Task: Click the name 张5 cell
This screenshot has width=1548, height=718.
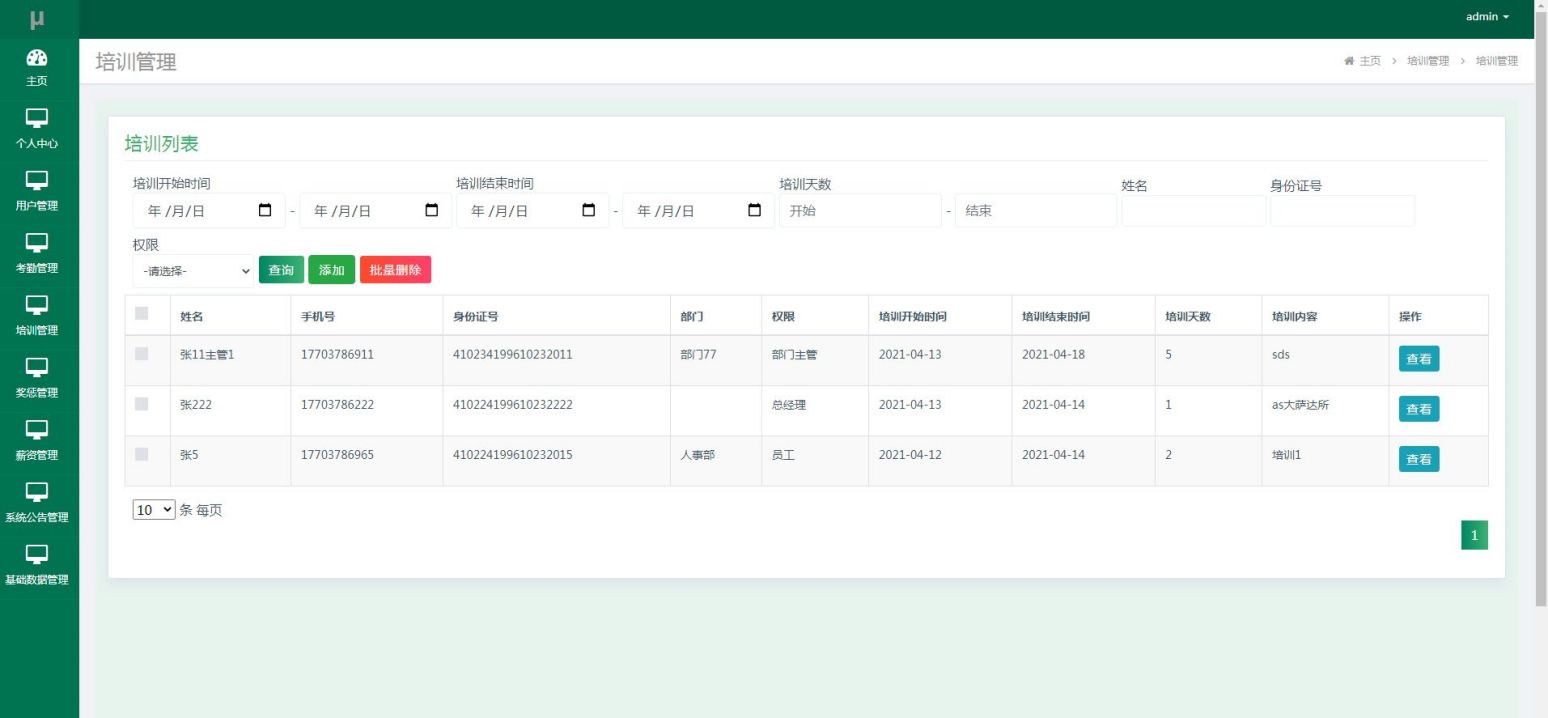Action: (x=189, y=454)
